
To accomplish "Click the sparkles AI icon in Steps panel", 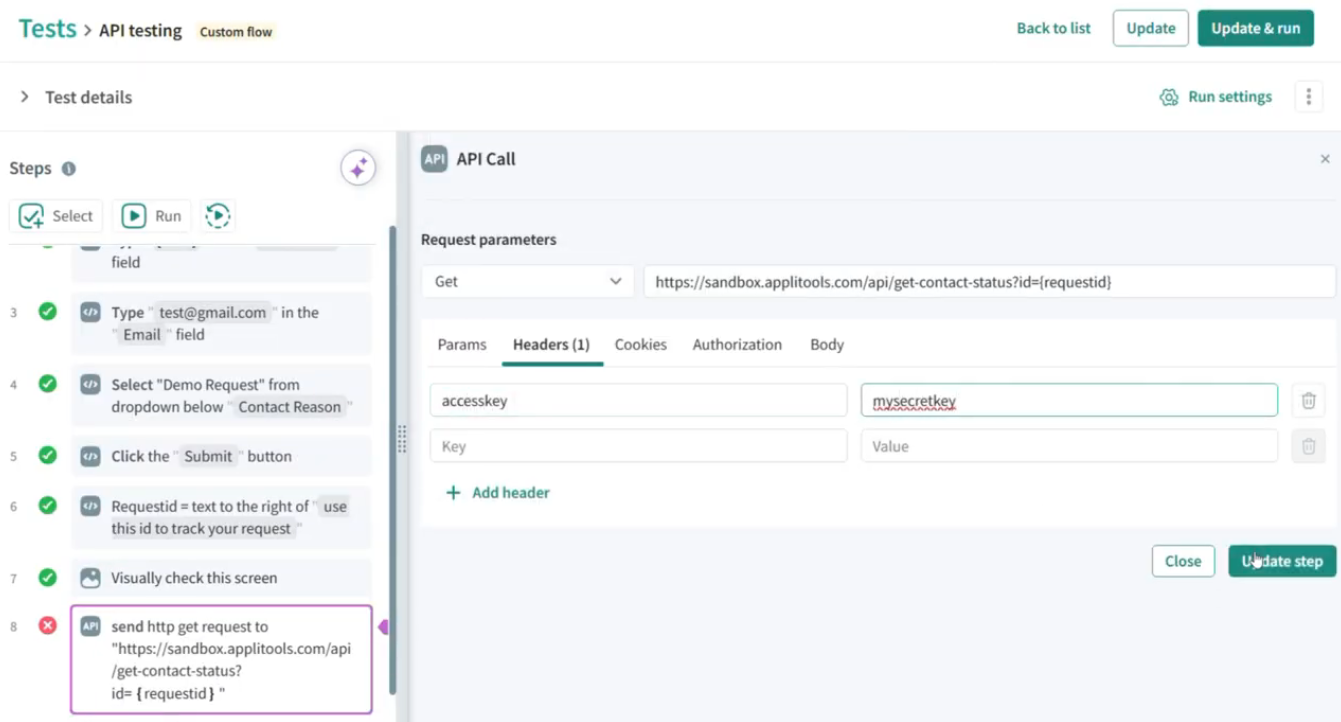I will (358, 167).
